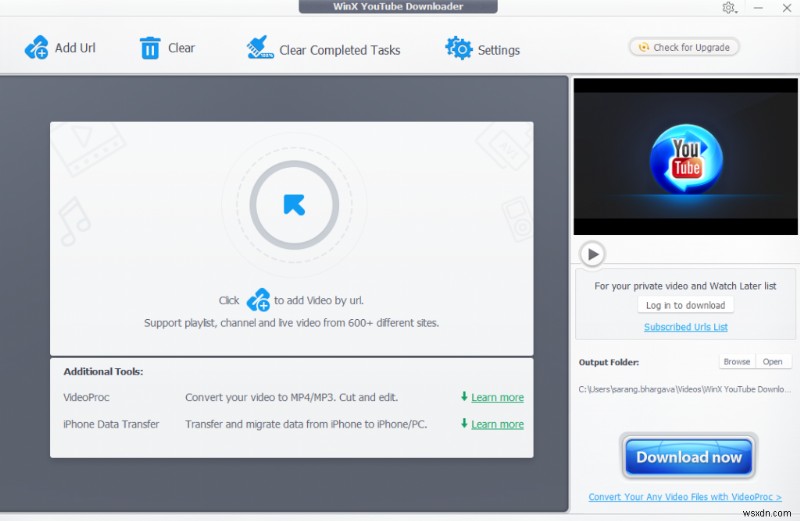Open the Subscribed Urls List link
This screenshot has width=800, height=521.
pos(685,327)
